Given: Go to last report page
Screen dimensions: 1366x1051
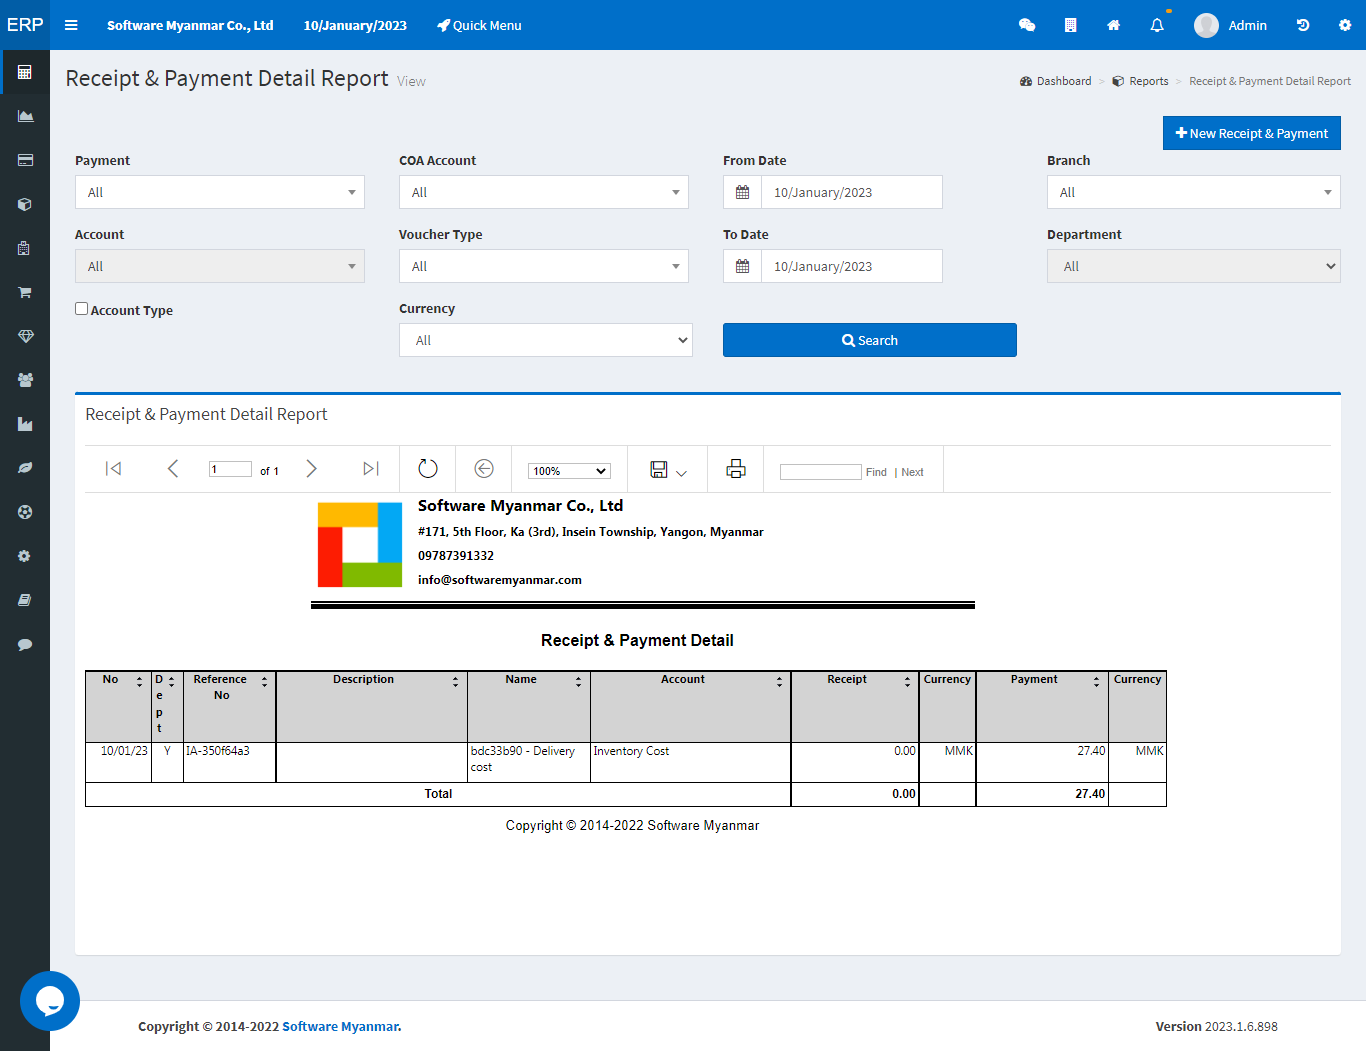Looking at the screenshot, I should (x=371, y=469).
